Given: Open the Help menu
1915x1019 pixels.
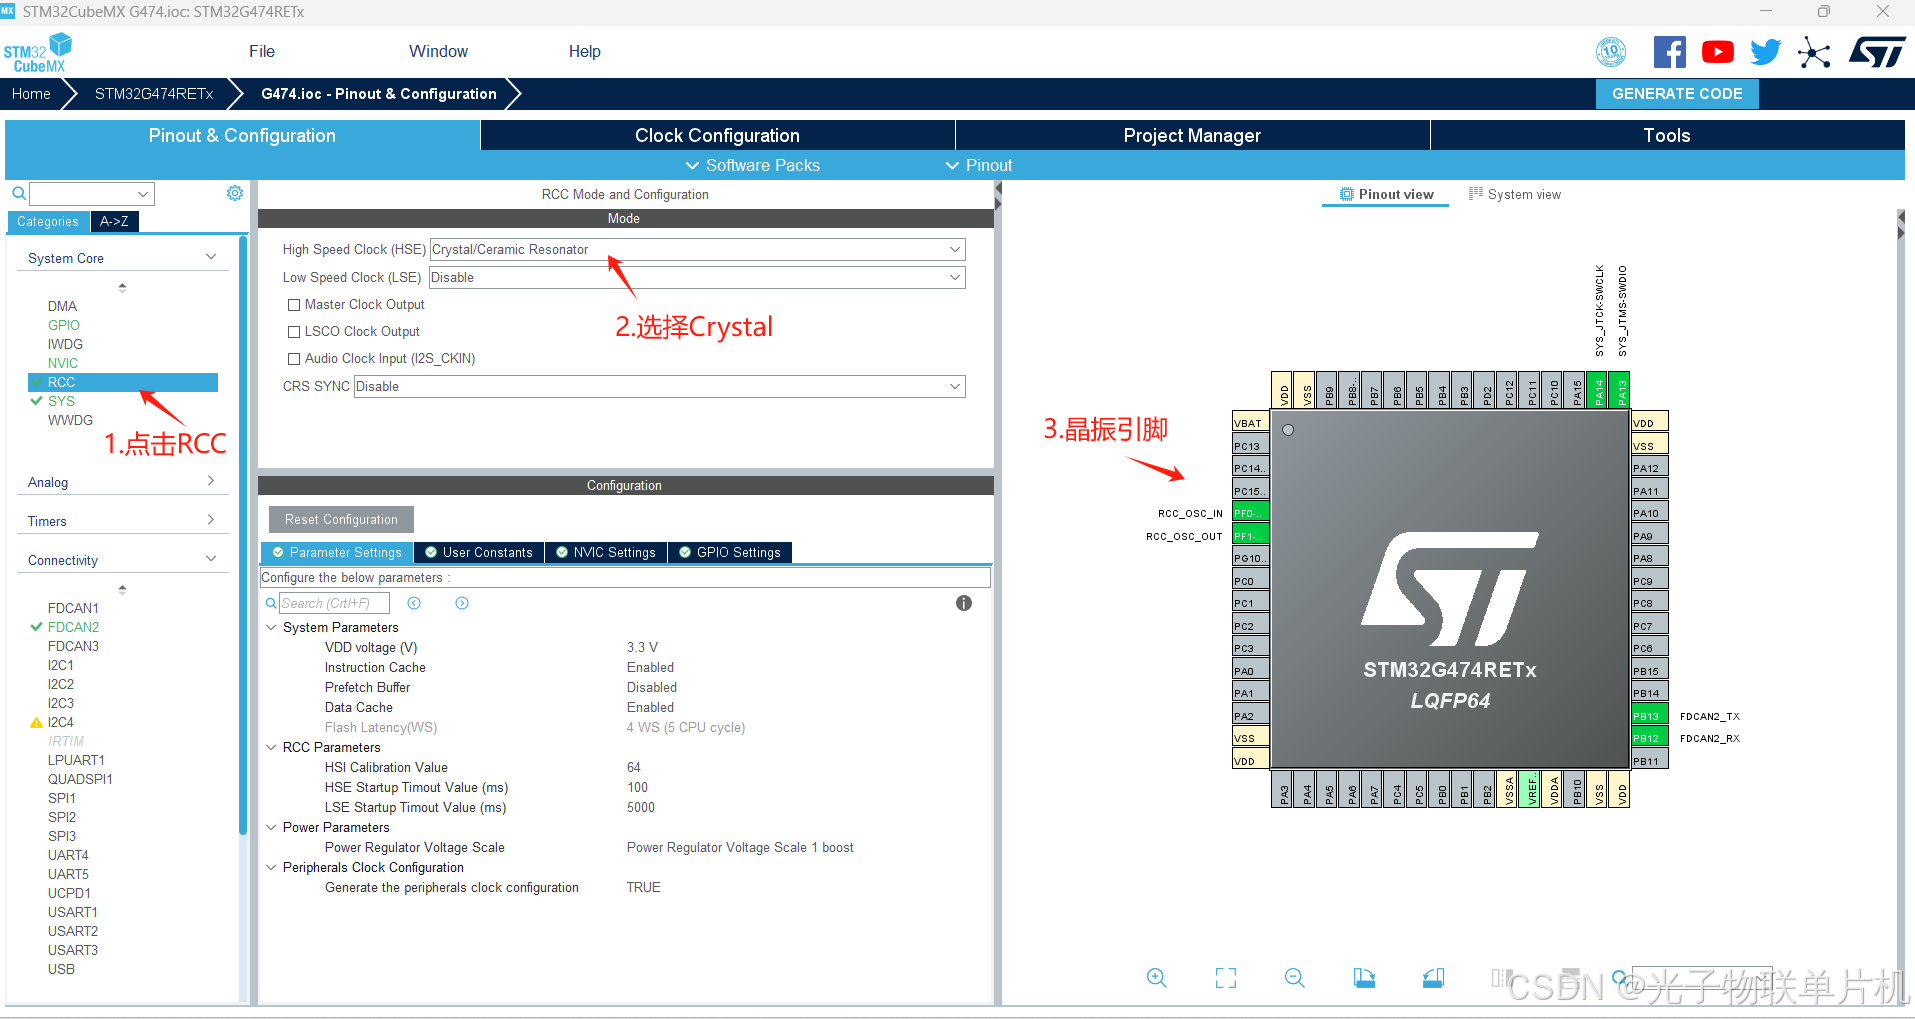Looking at the screenshot, I should pos(585,51).
